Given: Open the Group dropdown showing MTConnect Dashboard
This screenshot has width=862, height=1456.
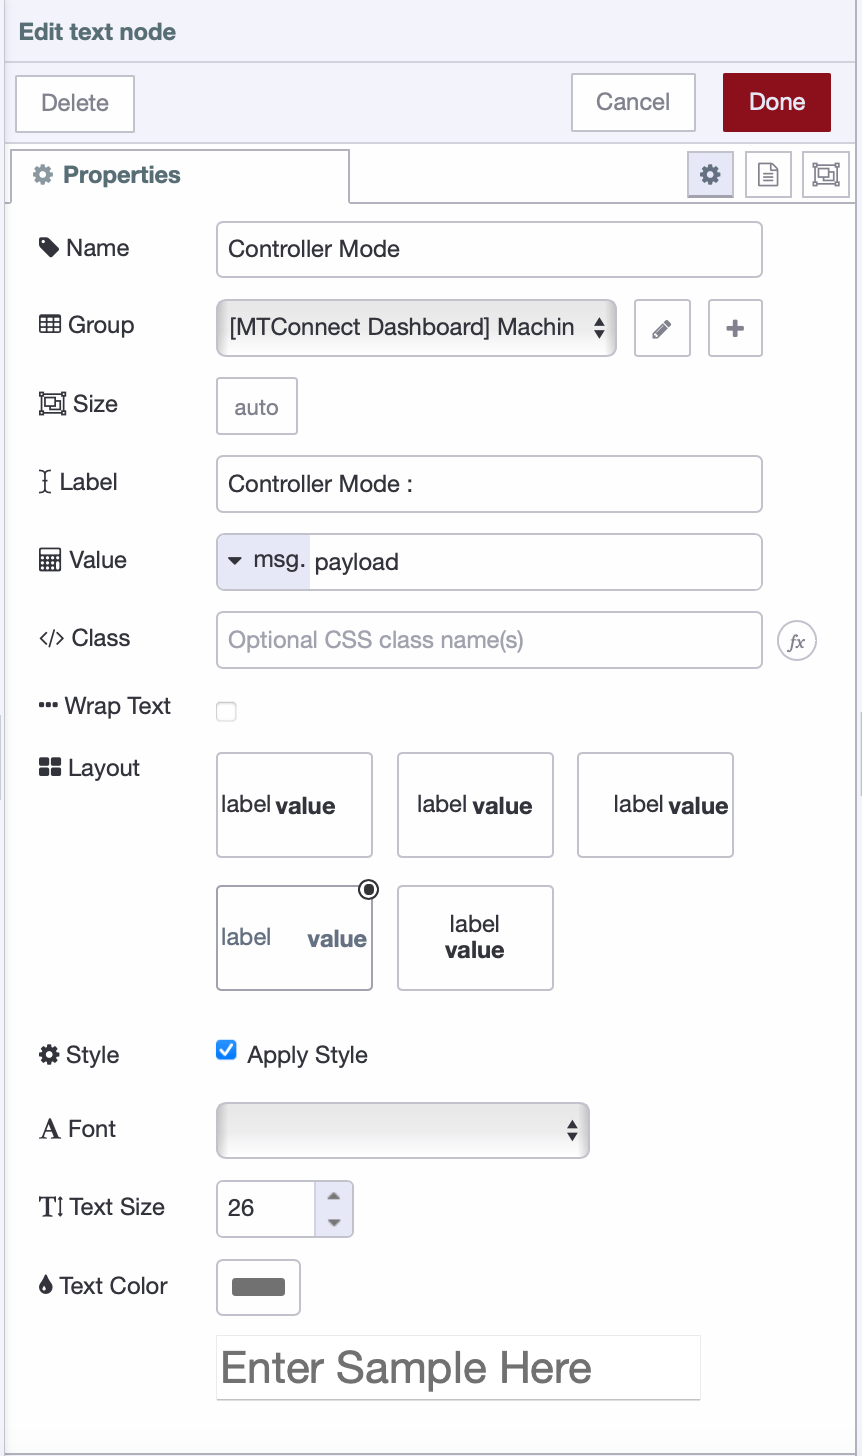Looking at the screenshot, I should point(416,328).
